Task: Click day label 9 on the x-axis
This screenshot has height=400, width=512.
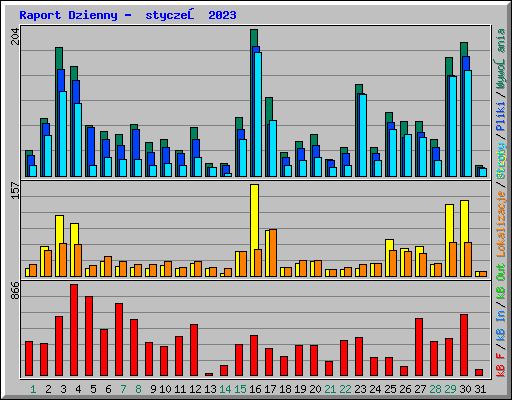Action: point(153,389)
